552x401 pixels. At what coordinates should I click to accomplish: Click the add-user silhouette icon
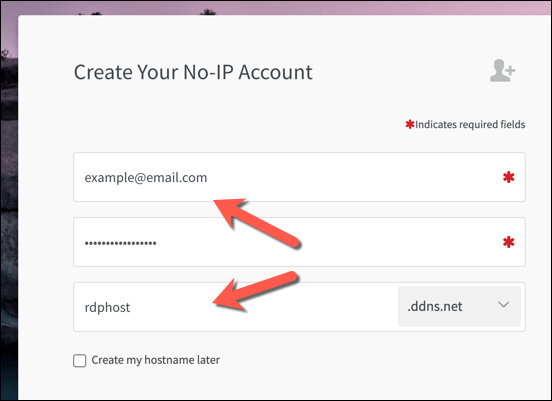pyautogui.click(x=502, y=71)
